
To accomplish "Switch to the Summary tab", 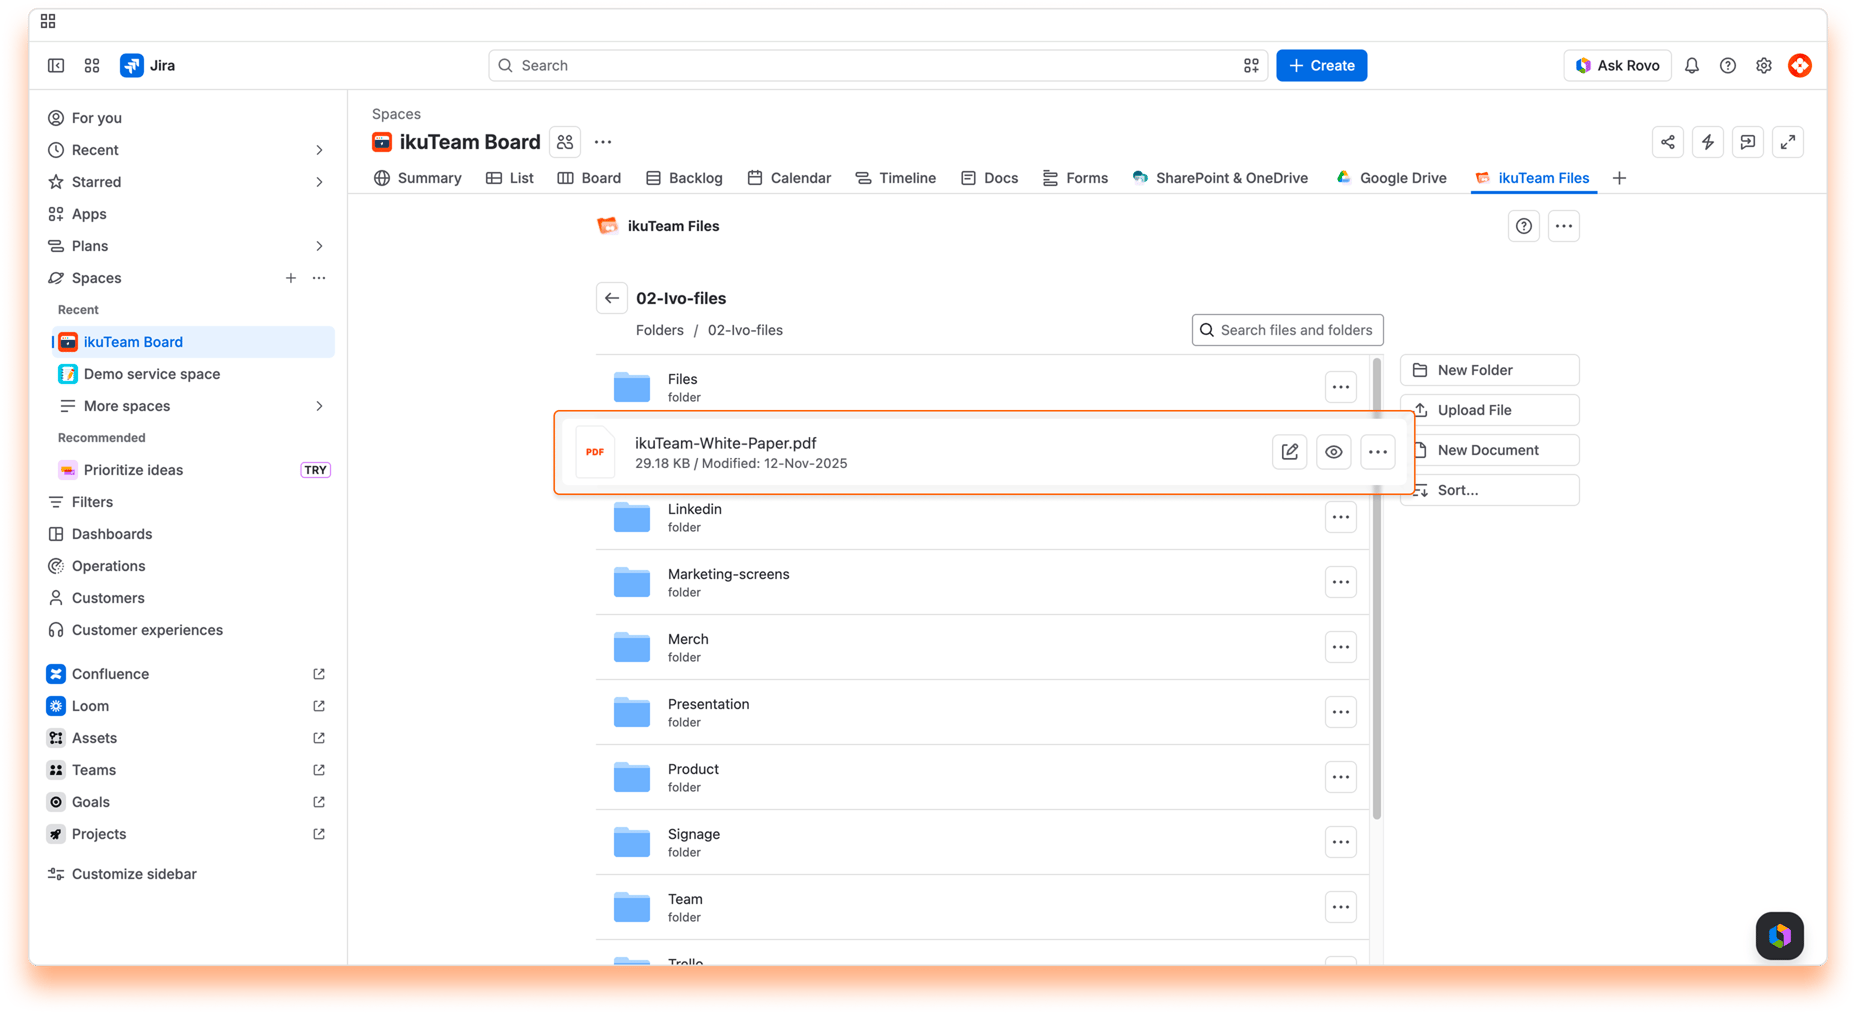I will point(418,178).
